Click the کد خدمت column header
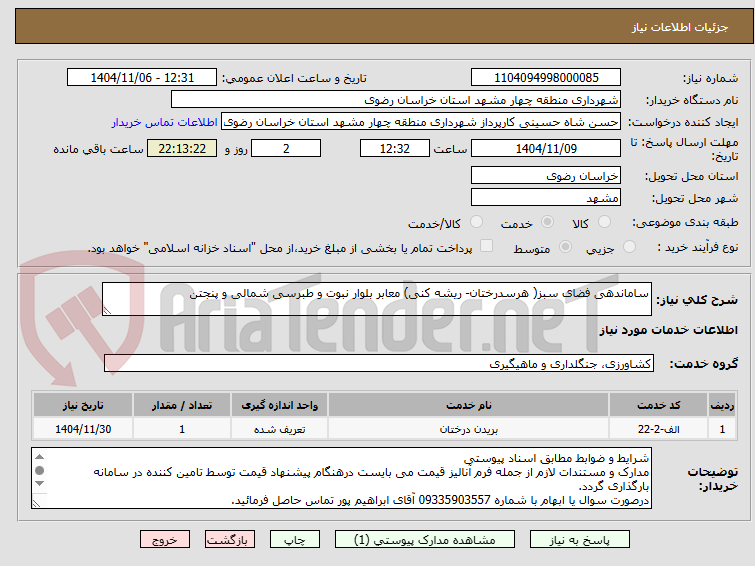The height and width of the screenshot is (566, 755). pos(658,405)
